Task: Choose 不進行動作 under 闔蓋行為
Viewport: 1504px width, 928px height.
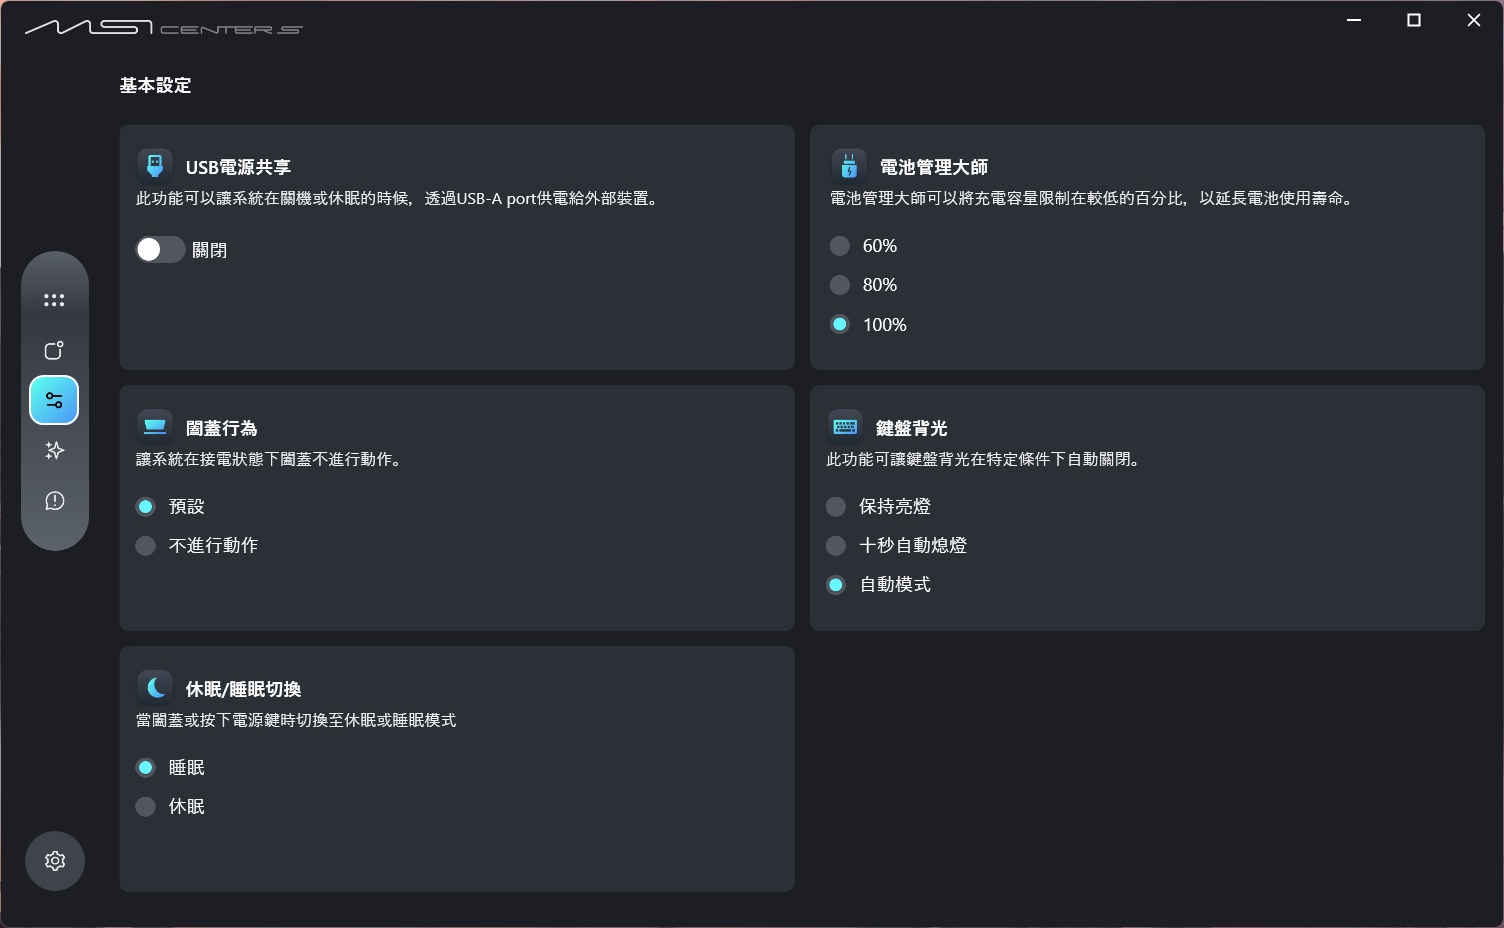Action: pos(145,545)
